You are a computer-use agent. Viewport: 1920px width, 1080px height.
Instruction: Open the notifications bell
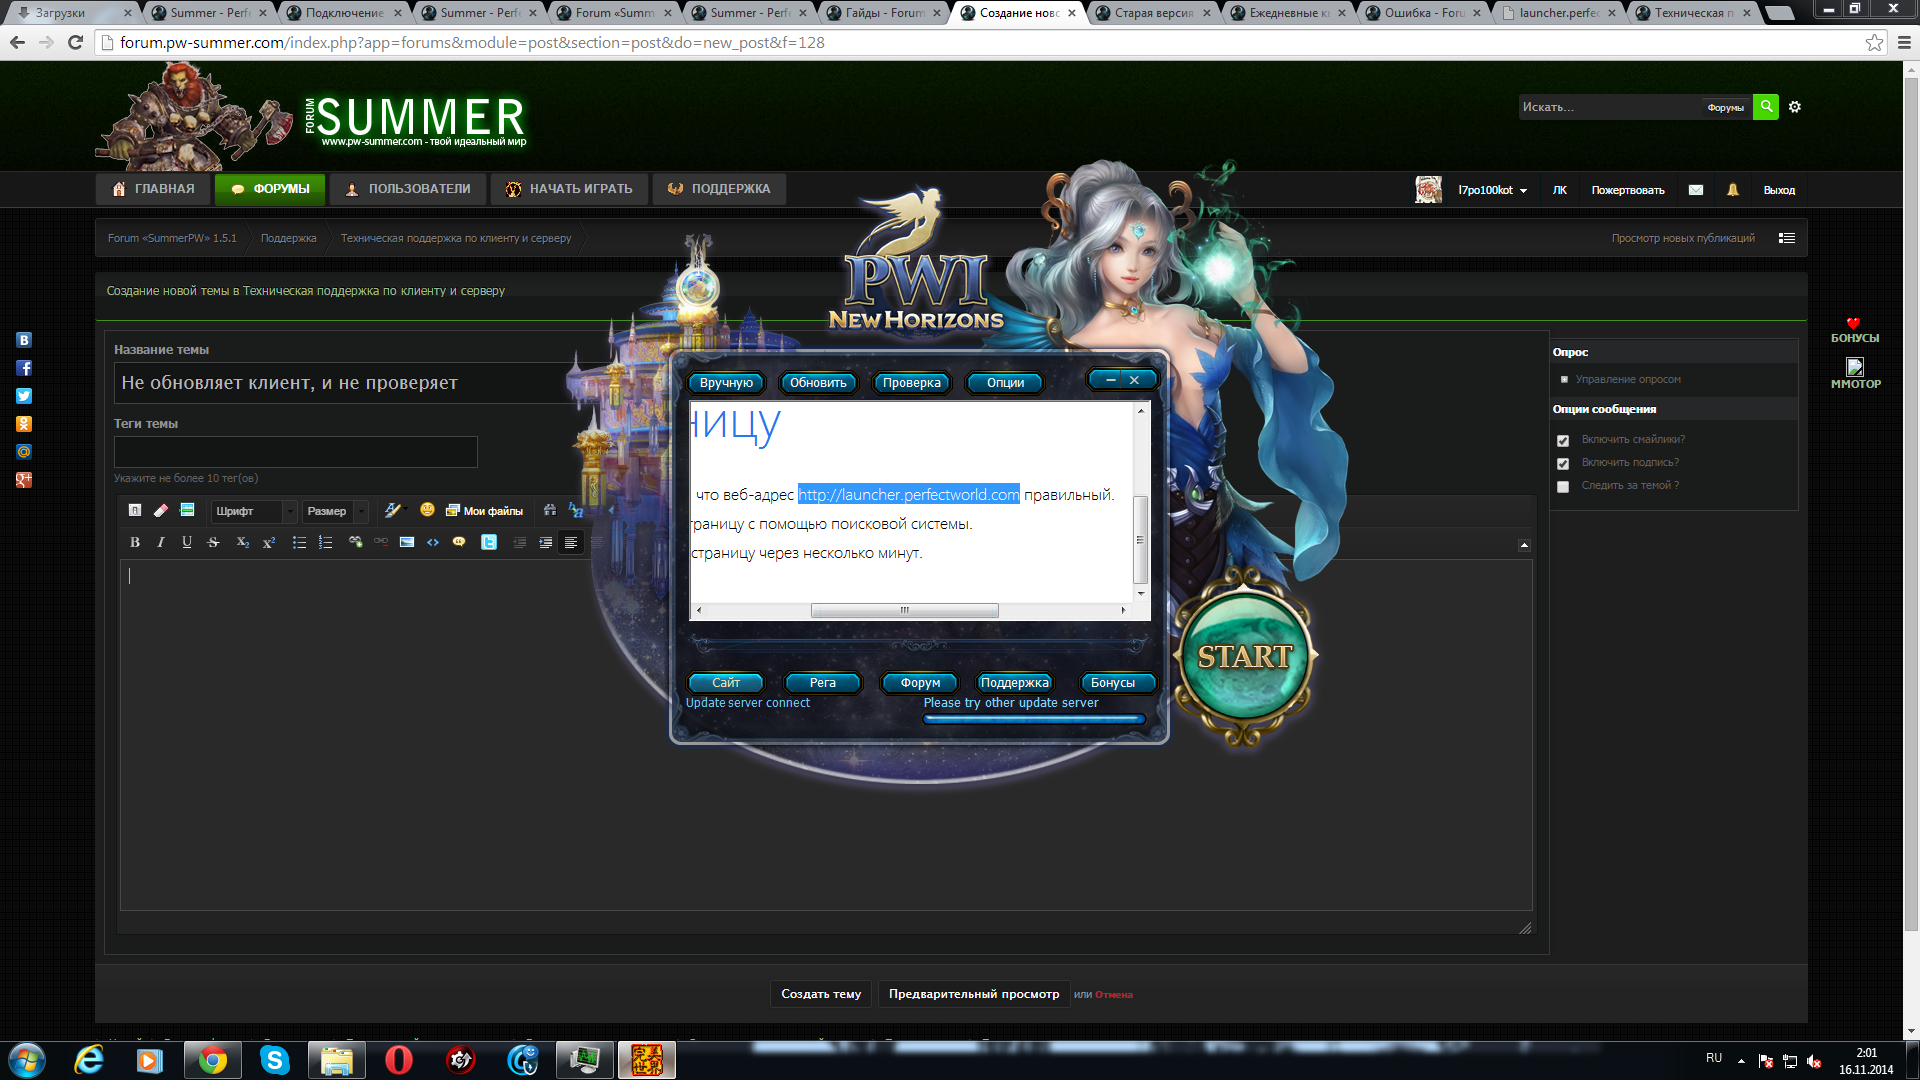(1733, 190)
